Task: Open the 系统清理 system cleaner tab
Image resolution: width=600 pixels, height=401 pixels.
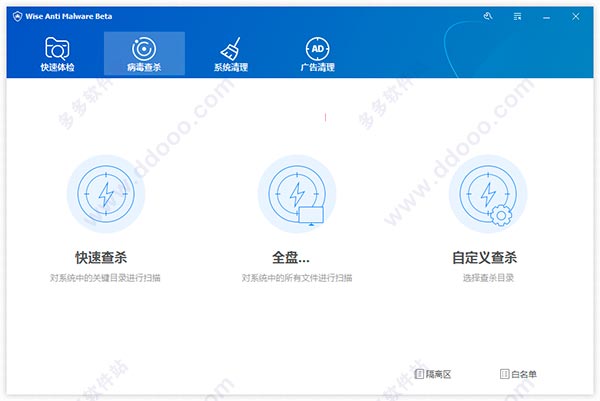Action: pyautogui.click(x=231, y=54)
